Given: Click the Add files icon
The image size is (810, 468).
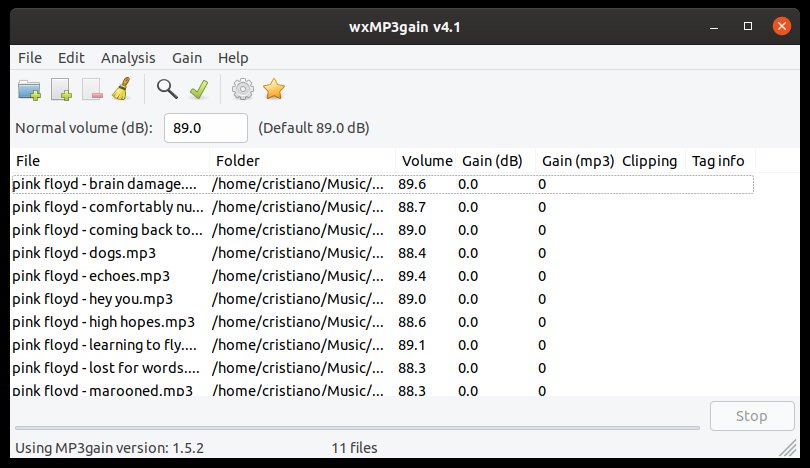Looking at the screenshot, I should click(61, 90).
